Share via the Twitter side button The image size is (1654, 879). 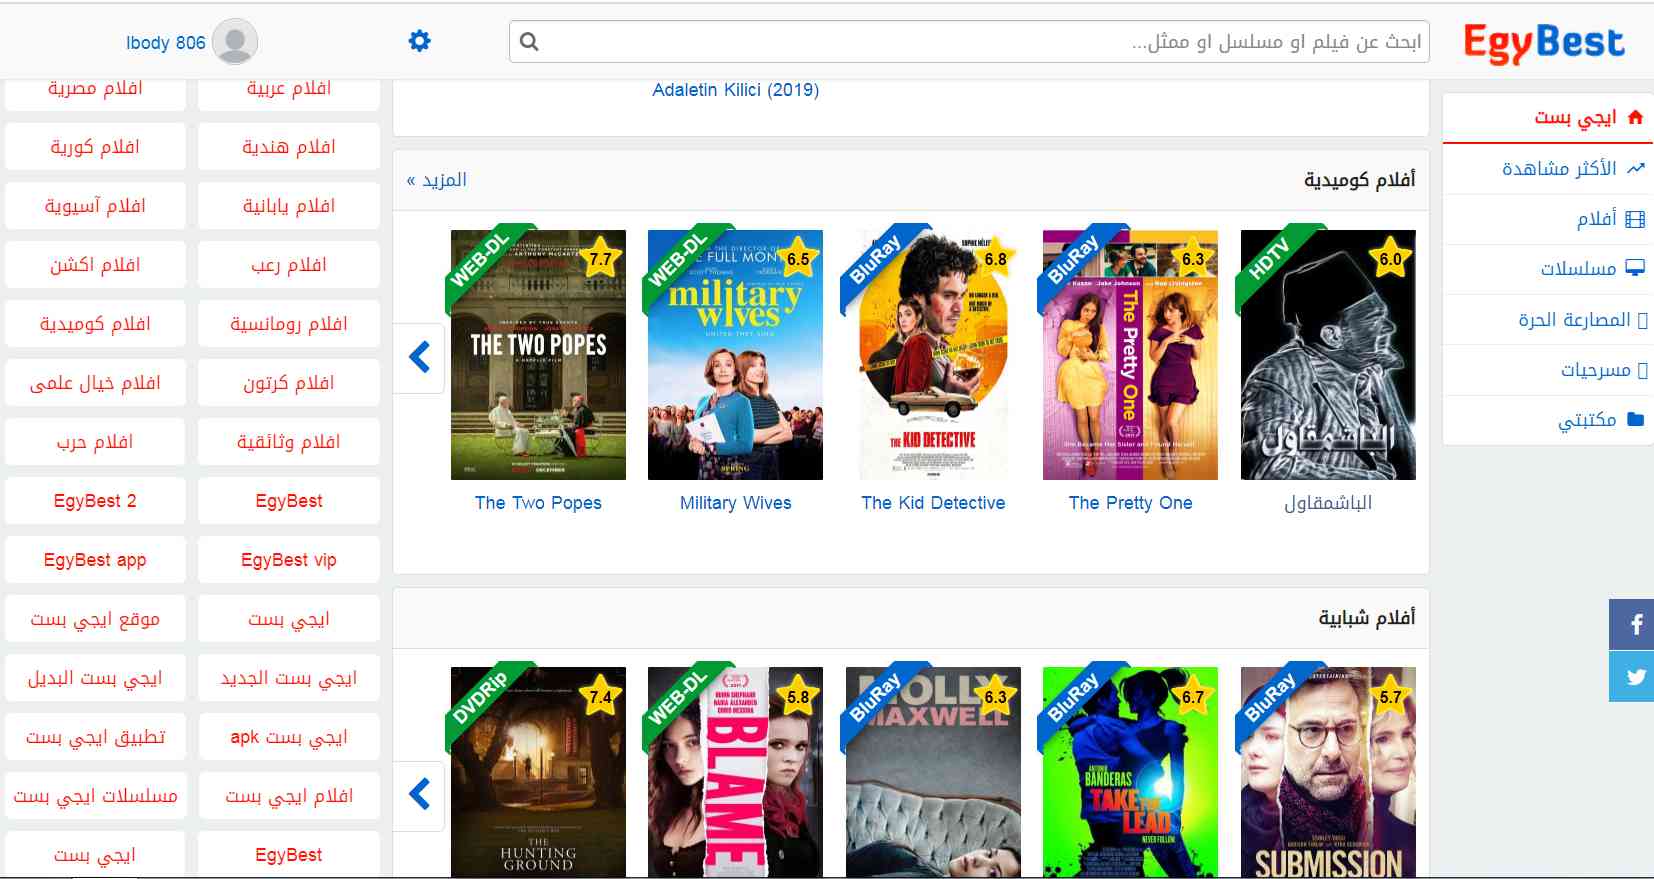(x=1632, y=676)
